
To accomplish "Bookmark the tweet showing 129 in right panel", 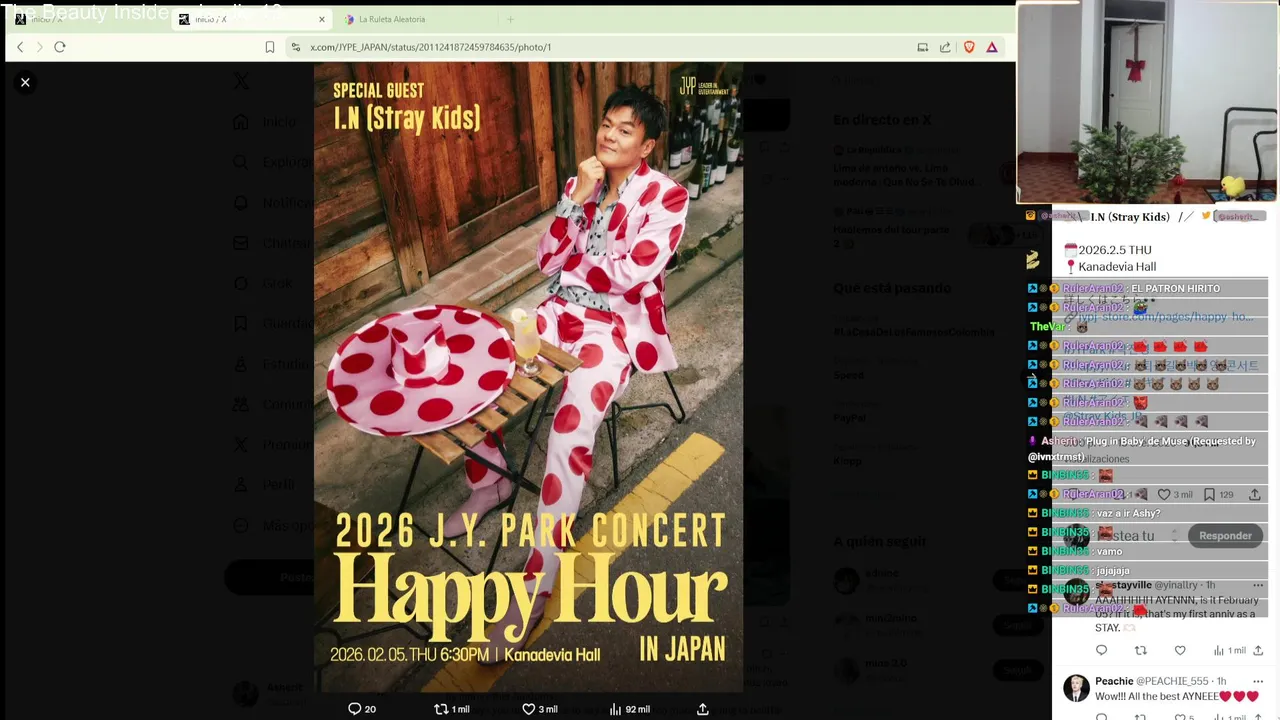I will tap(1218, 495).
